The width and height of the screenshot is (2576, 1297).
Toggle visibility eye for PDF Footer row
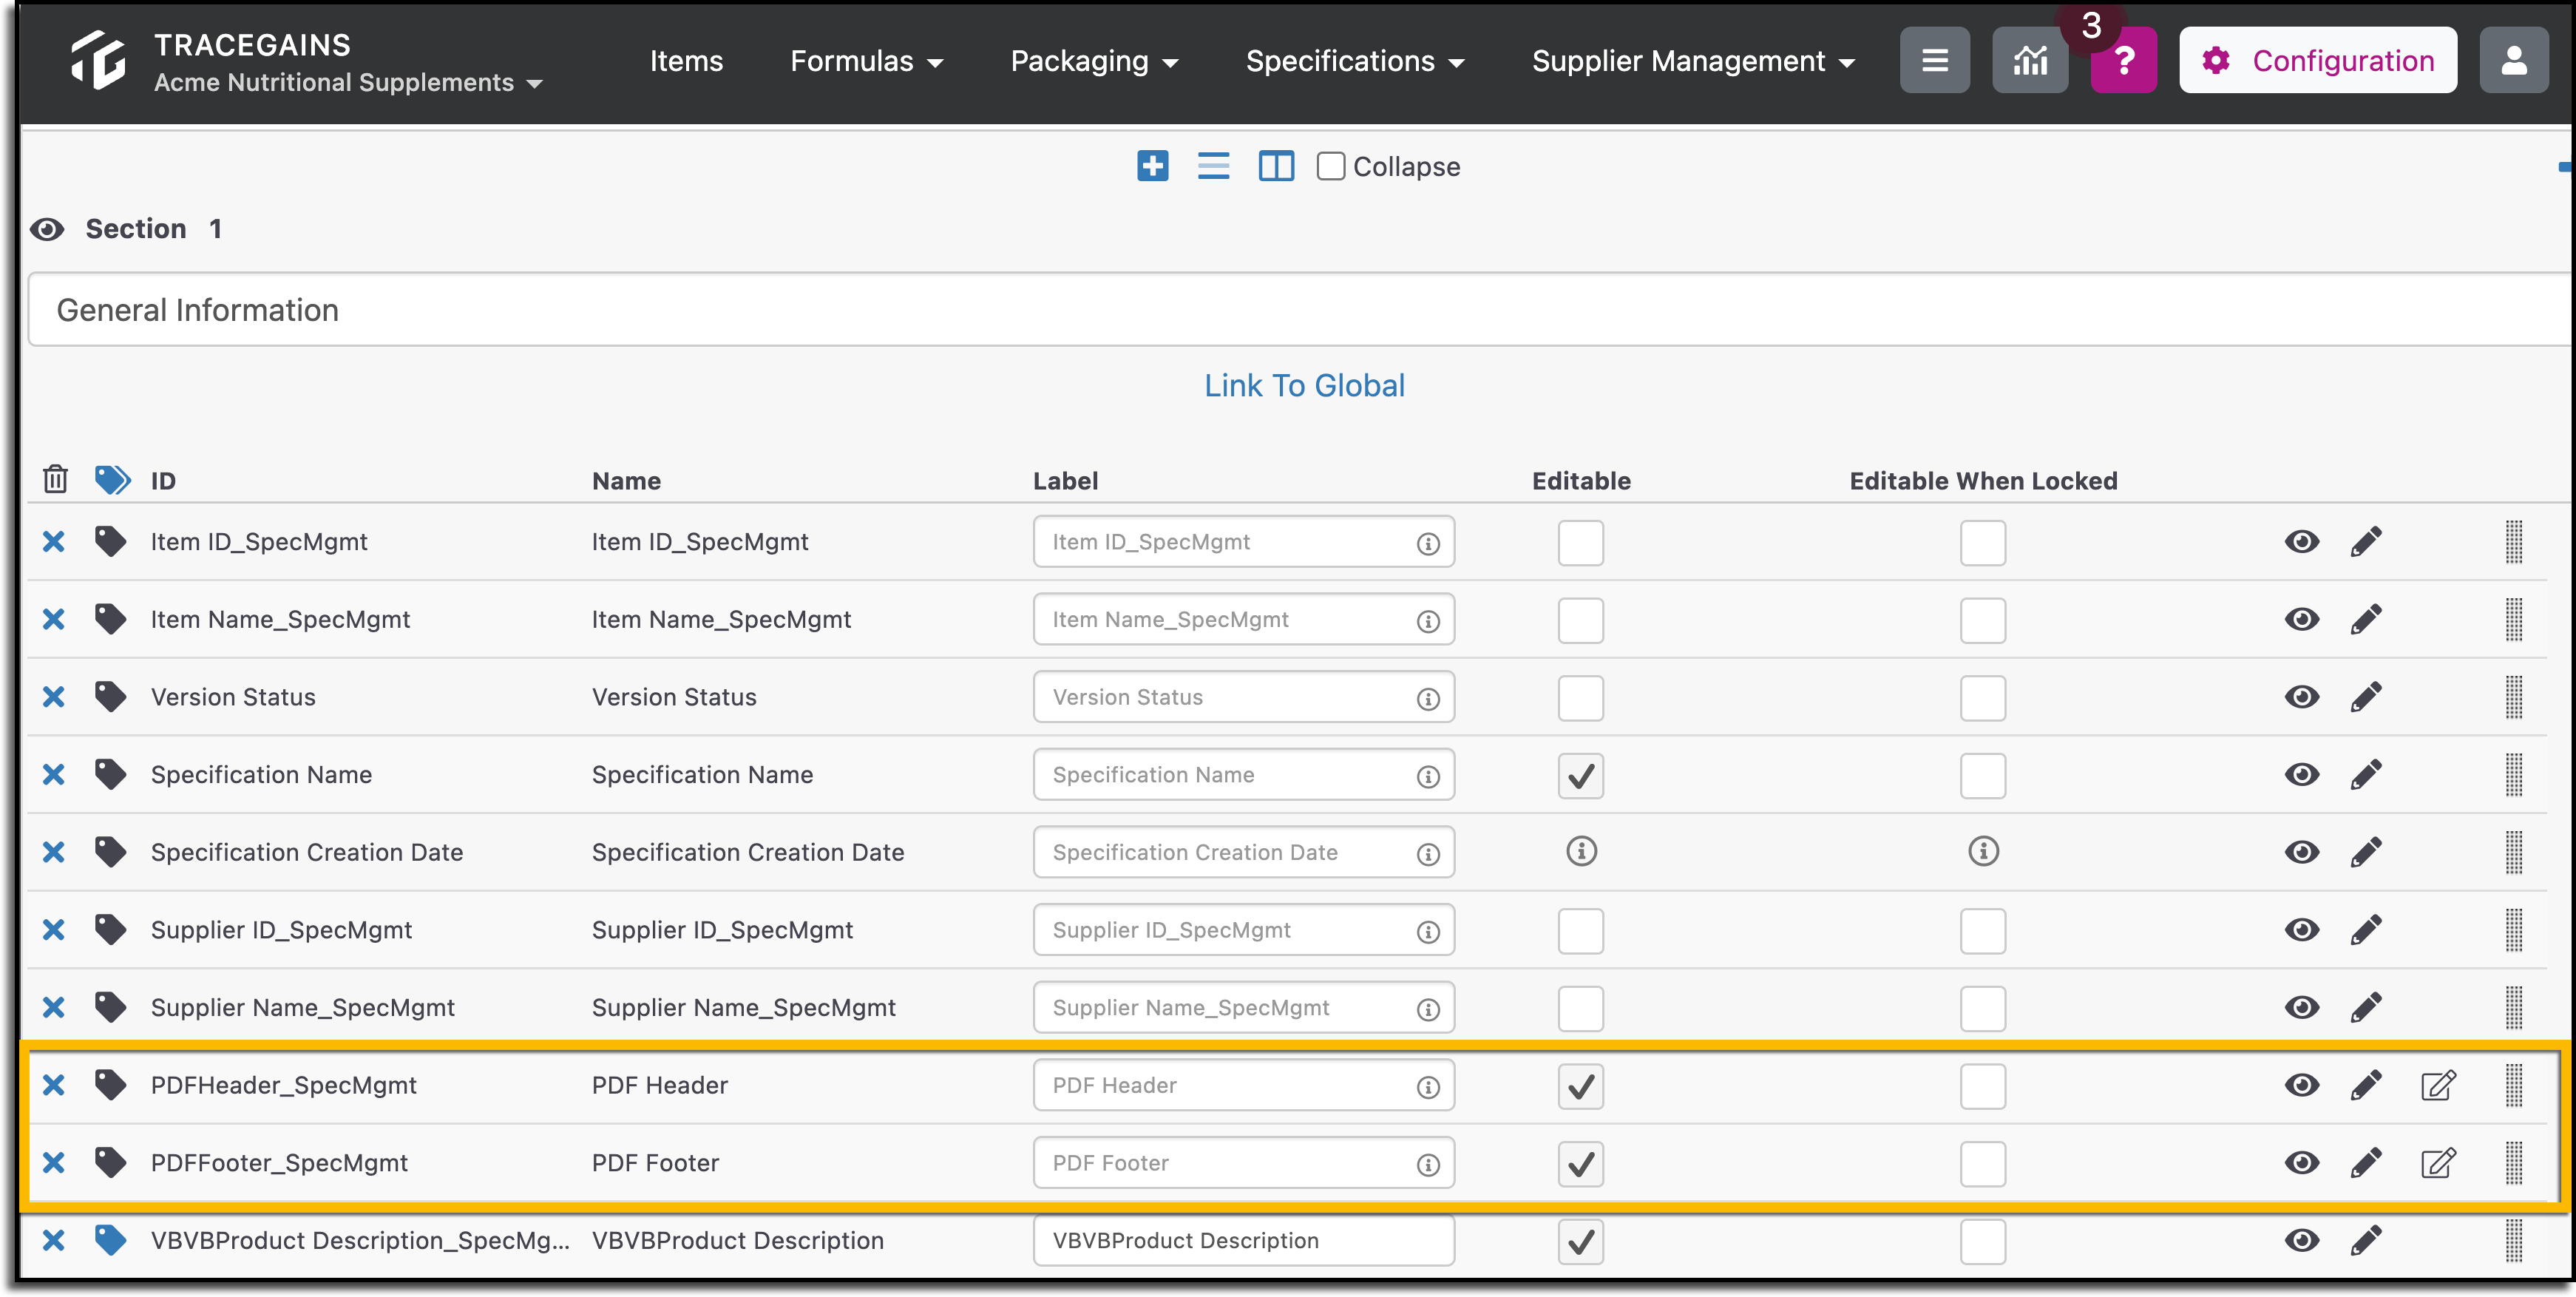[2301, 1163]
